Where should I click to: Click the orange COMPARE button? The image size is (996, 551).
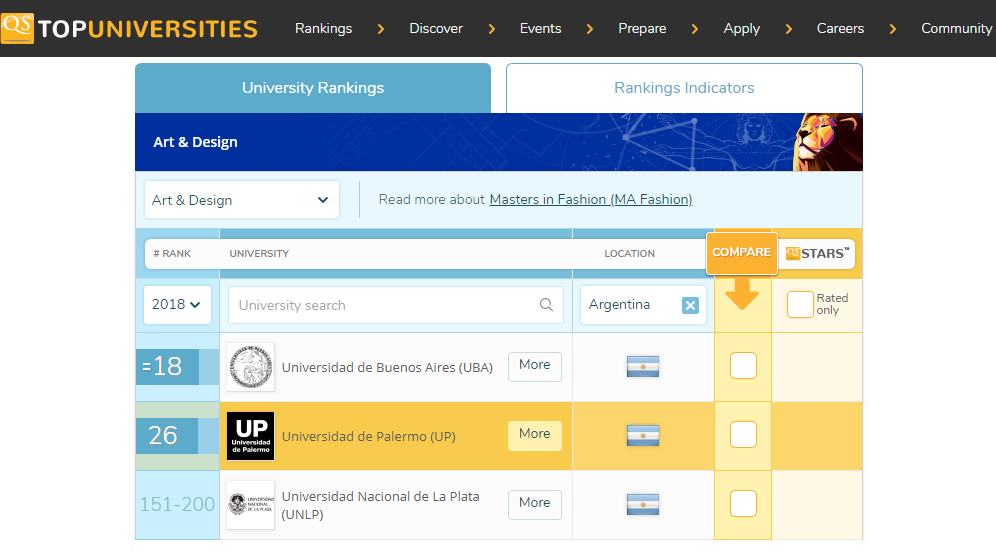coord(742,253)
